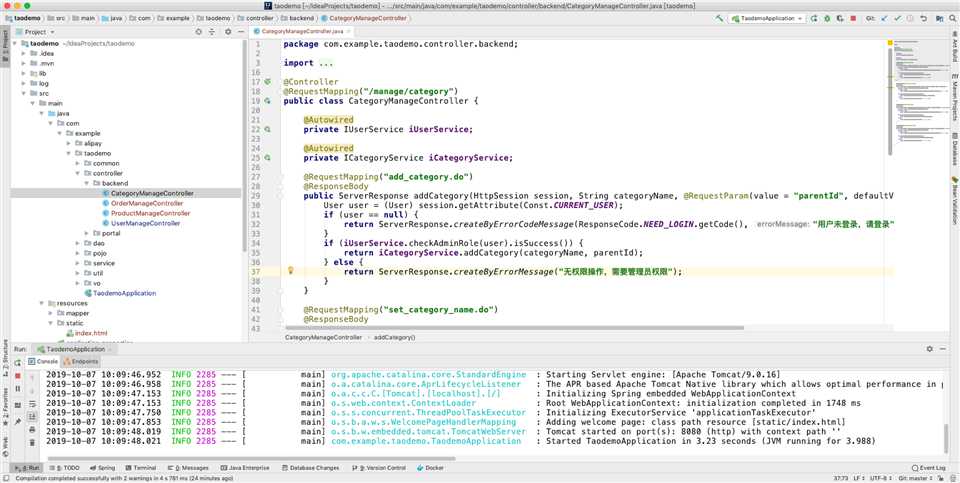Click the editor horizontal scrollbar
Viewport: 960px width, 483px height.
[514, 328]
